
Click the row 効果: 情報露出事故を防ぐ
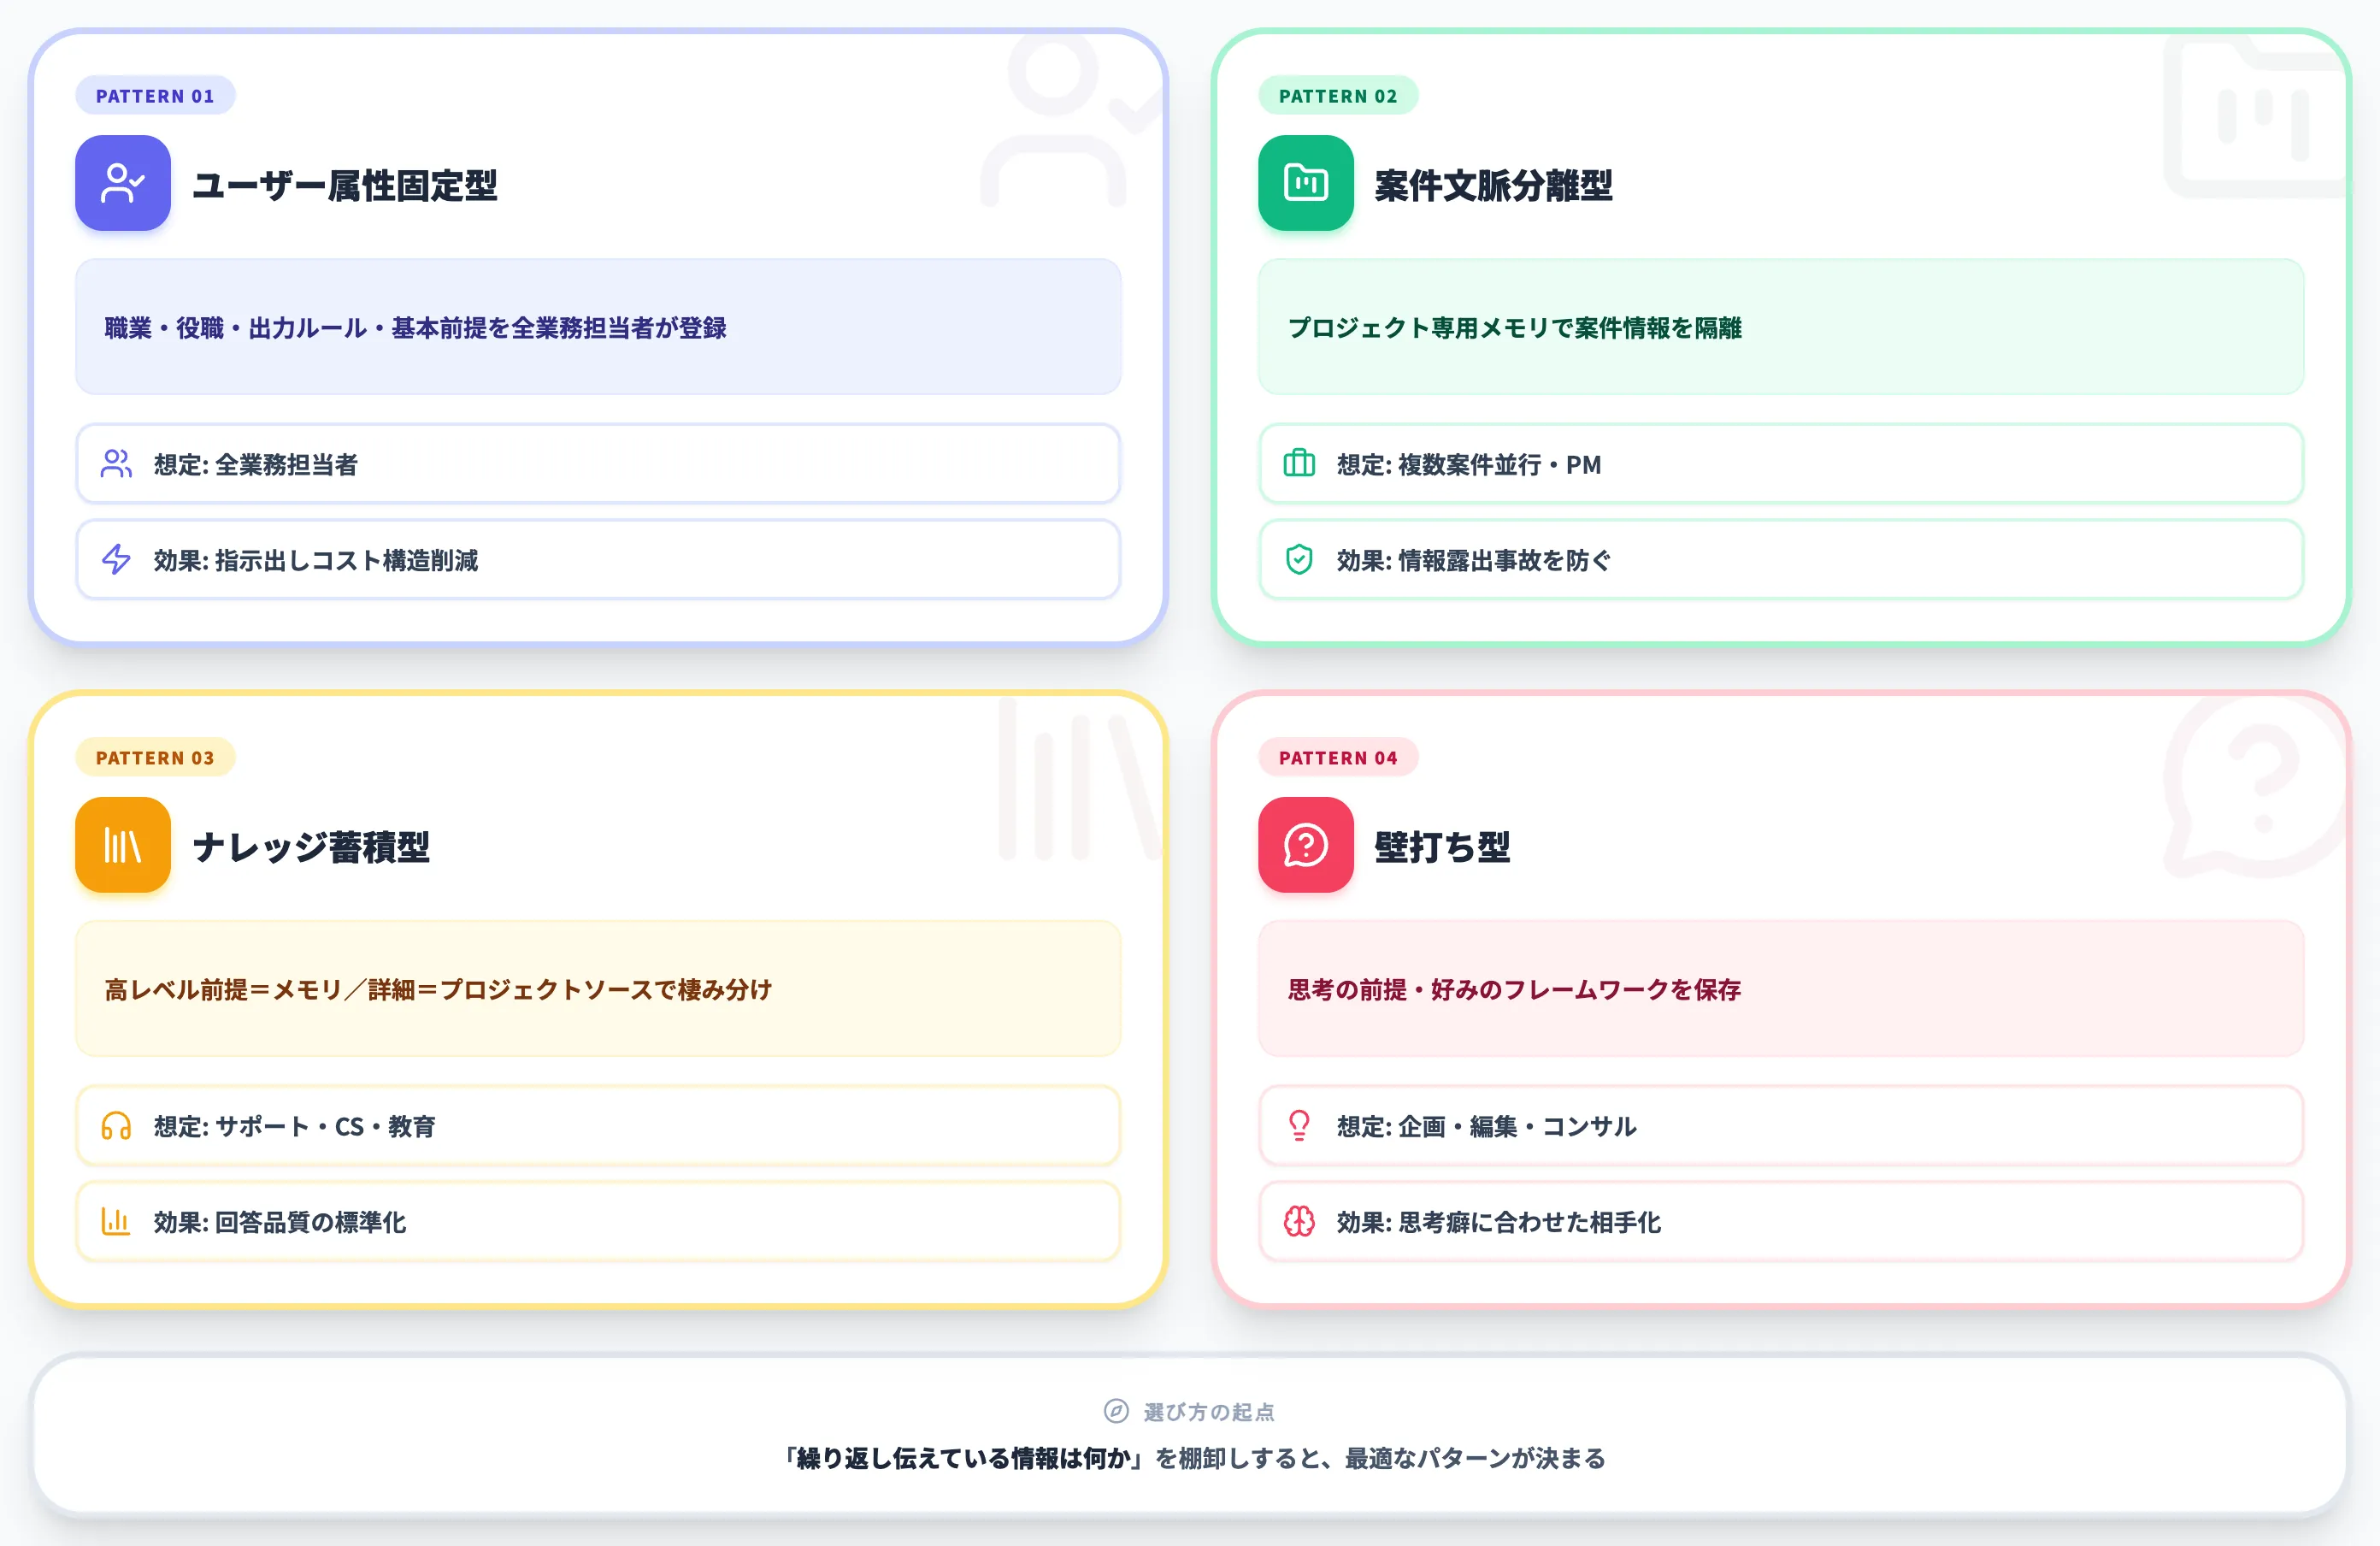coord(1781,560)
